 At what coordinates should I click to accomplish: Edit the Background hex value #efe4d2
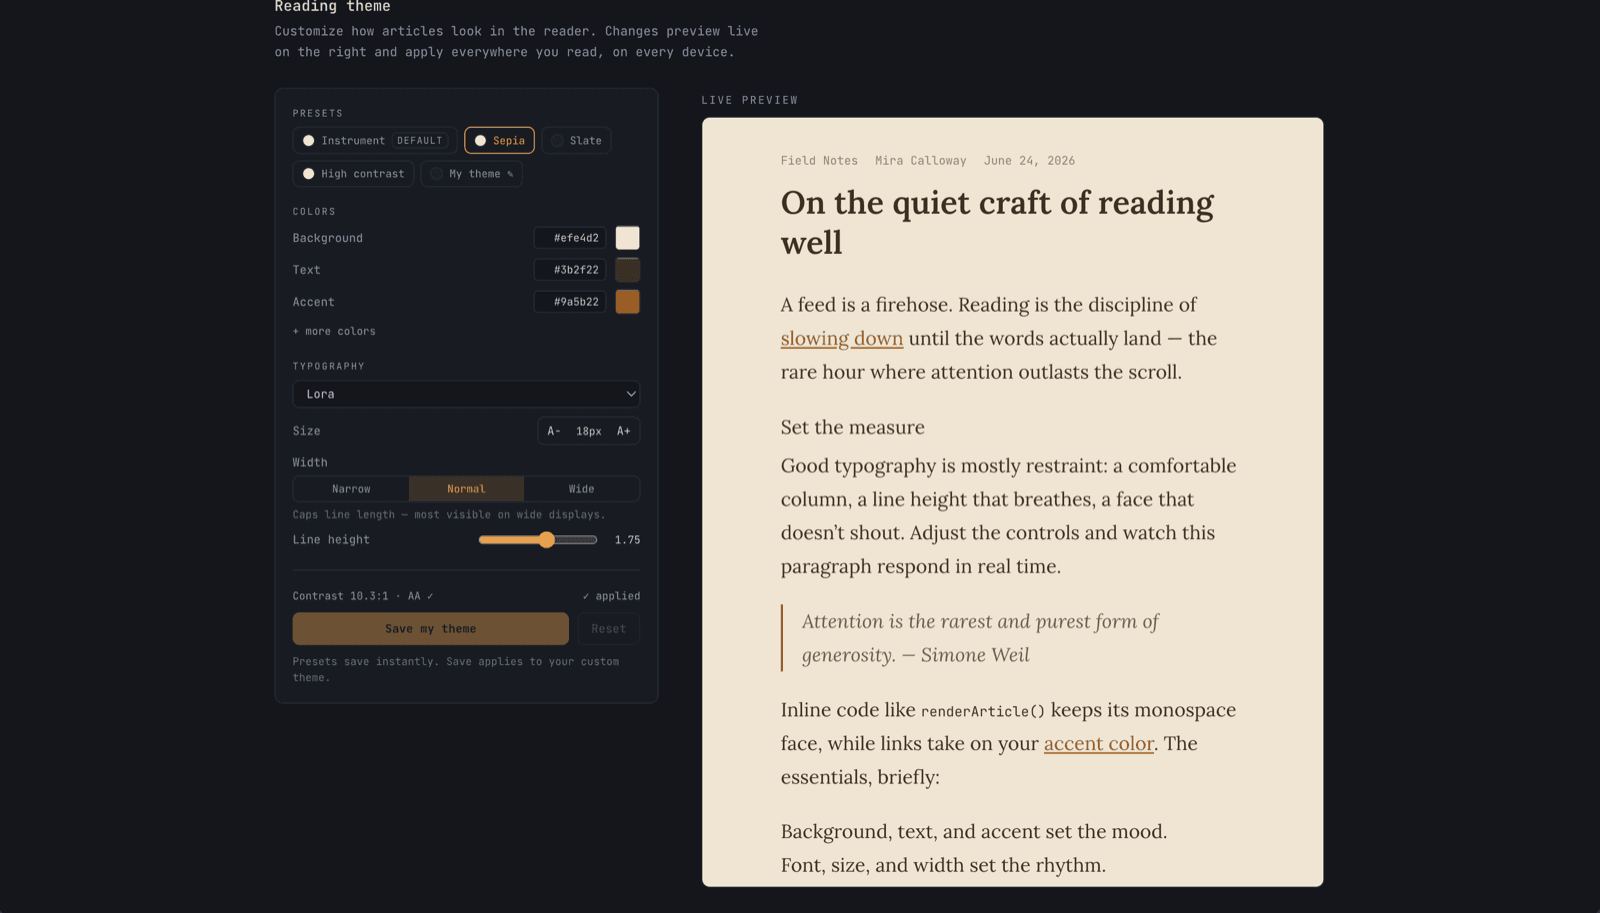pyautogui.click(x=570, y=238)
